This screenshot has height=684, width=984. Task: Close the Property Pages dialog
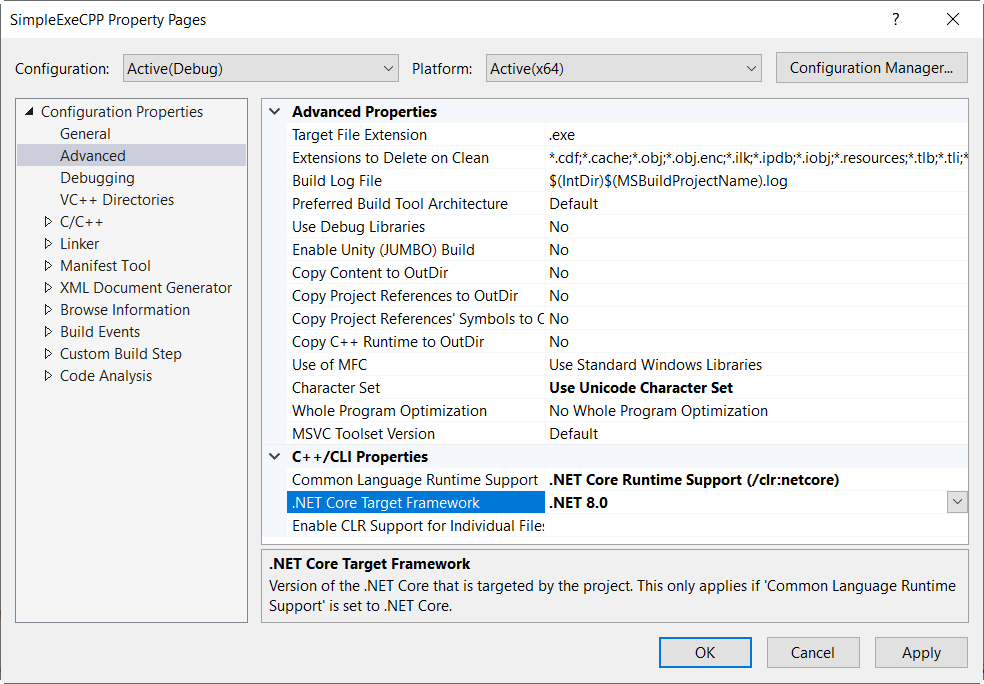(952, 19)
